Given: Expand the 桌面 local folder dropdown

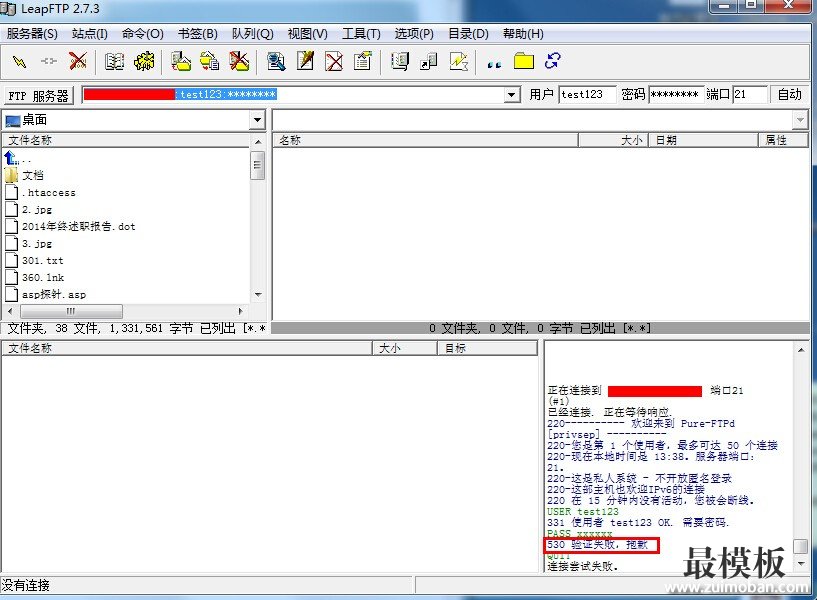Looking at the screenshot, I should 257,120.
